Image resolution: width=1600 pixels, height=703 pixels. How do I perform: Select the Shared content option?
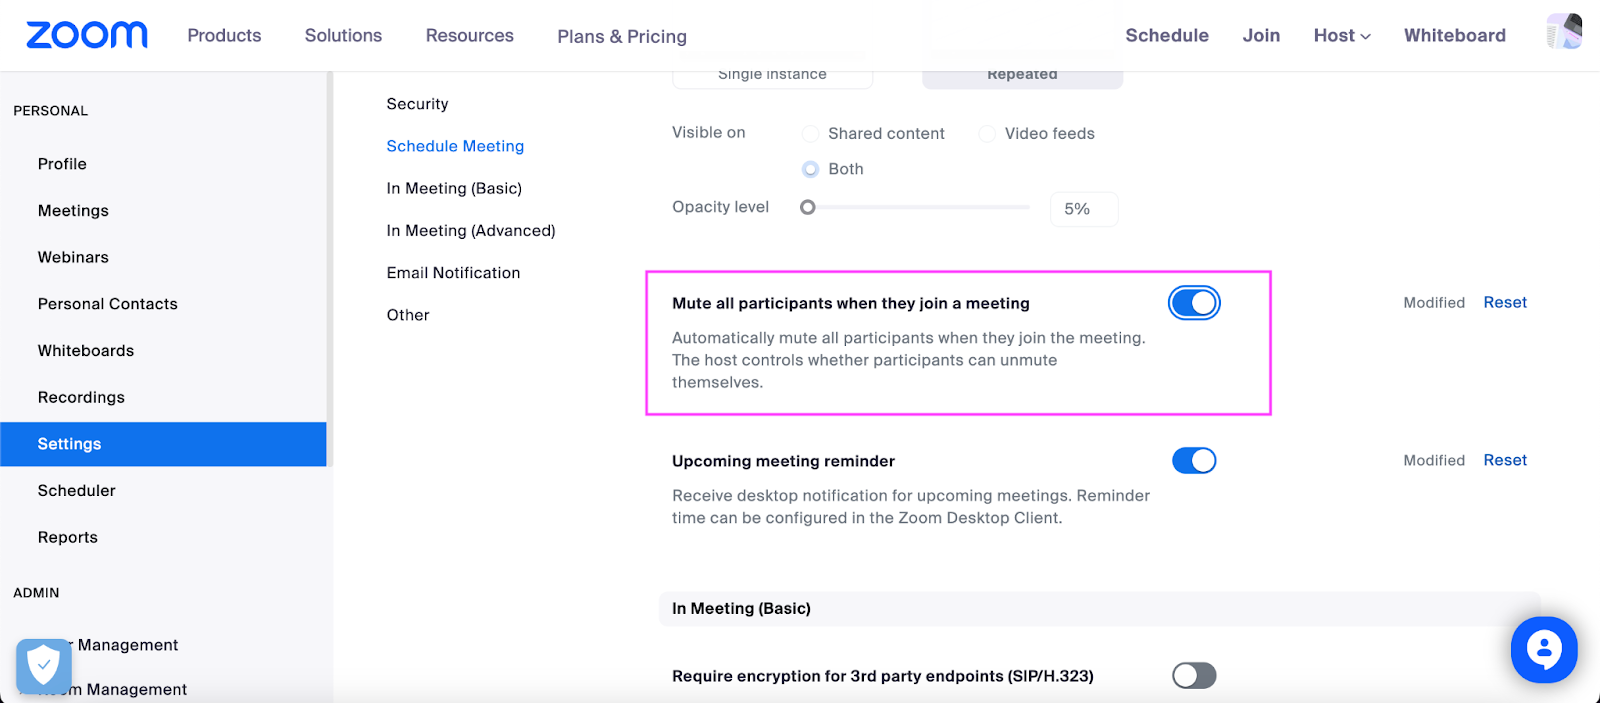click(810, 133)
